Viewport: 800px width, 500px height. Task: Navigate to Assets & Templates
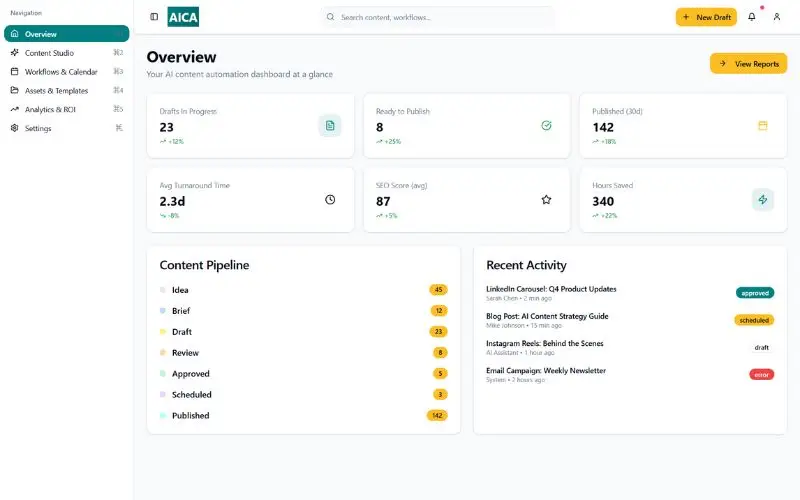(66, 90)
